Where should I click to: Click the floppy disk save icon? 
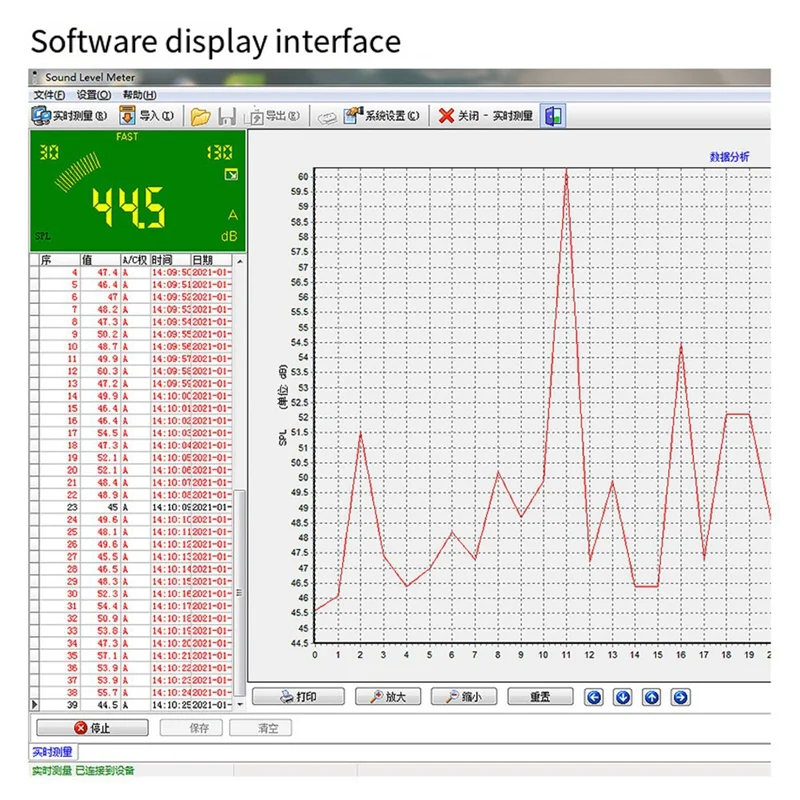click(227, 116)
